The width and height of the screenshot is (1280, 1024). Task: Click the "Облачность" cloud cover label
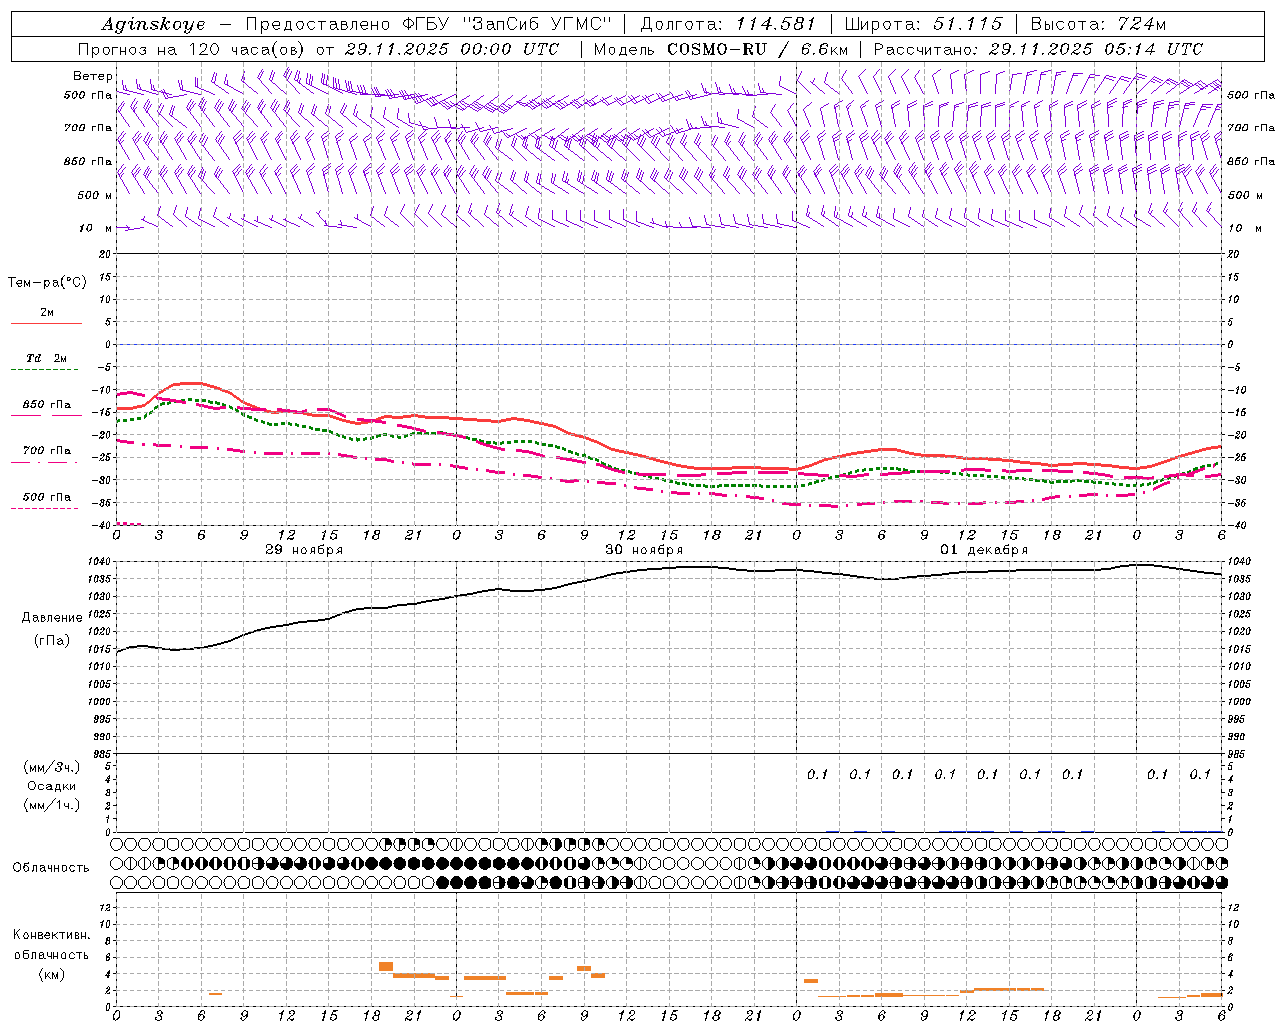coord(51,867)
